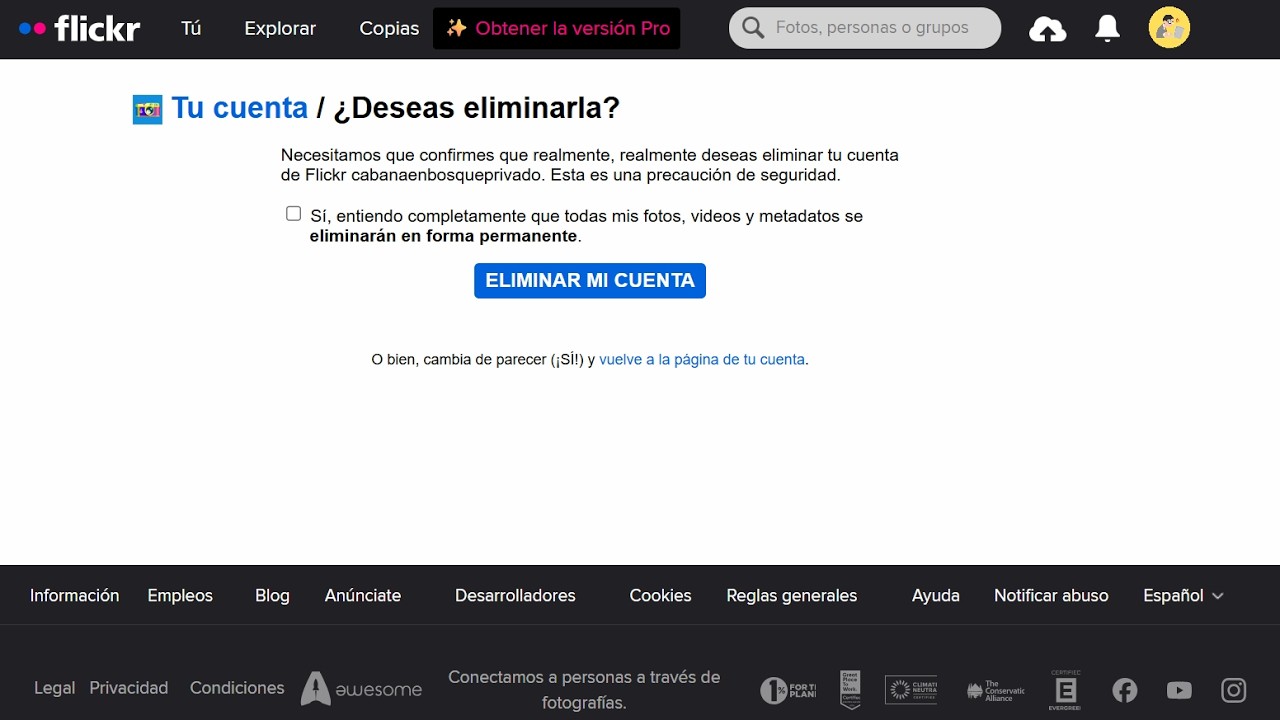This screenshot has width=1280, height=720.
Task: Open the YouTube icon in footer
Action: (x=1179, y=690)
